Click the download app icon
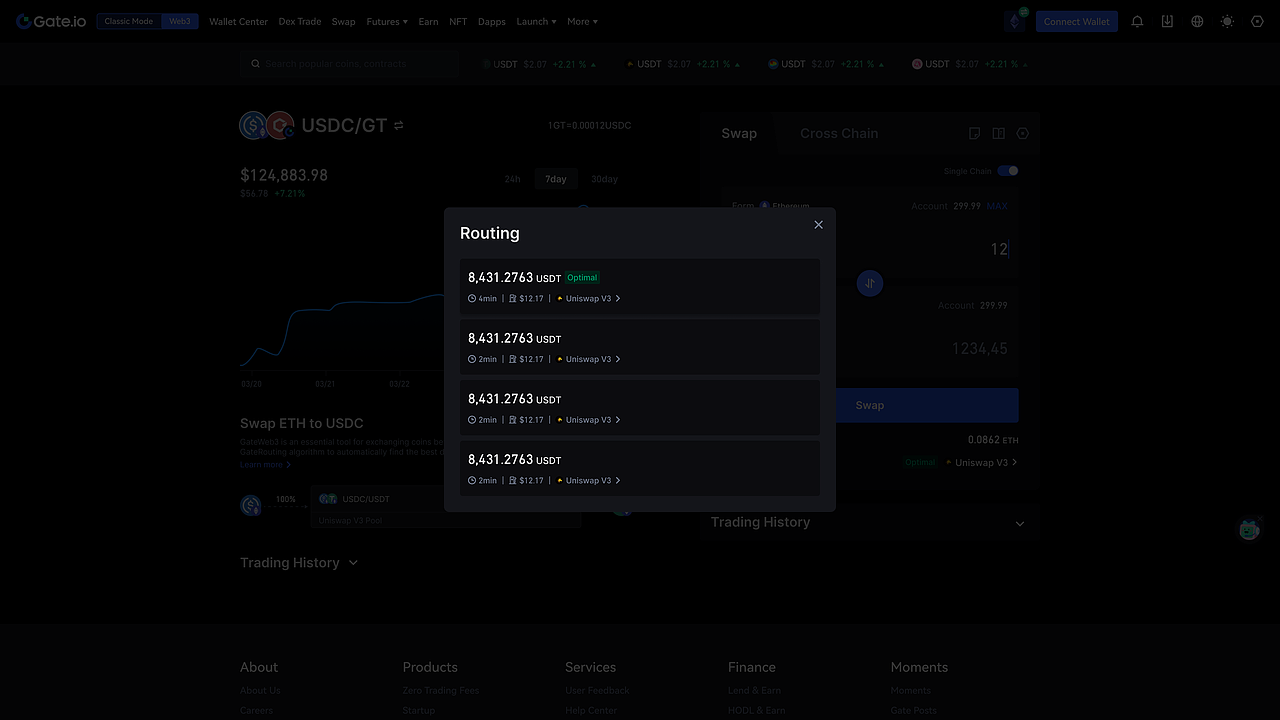The width and height of the screenshot is (1280, 720). 1167,21
